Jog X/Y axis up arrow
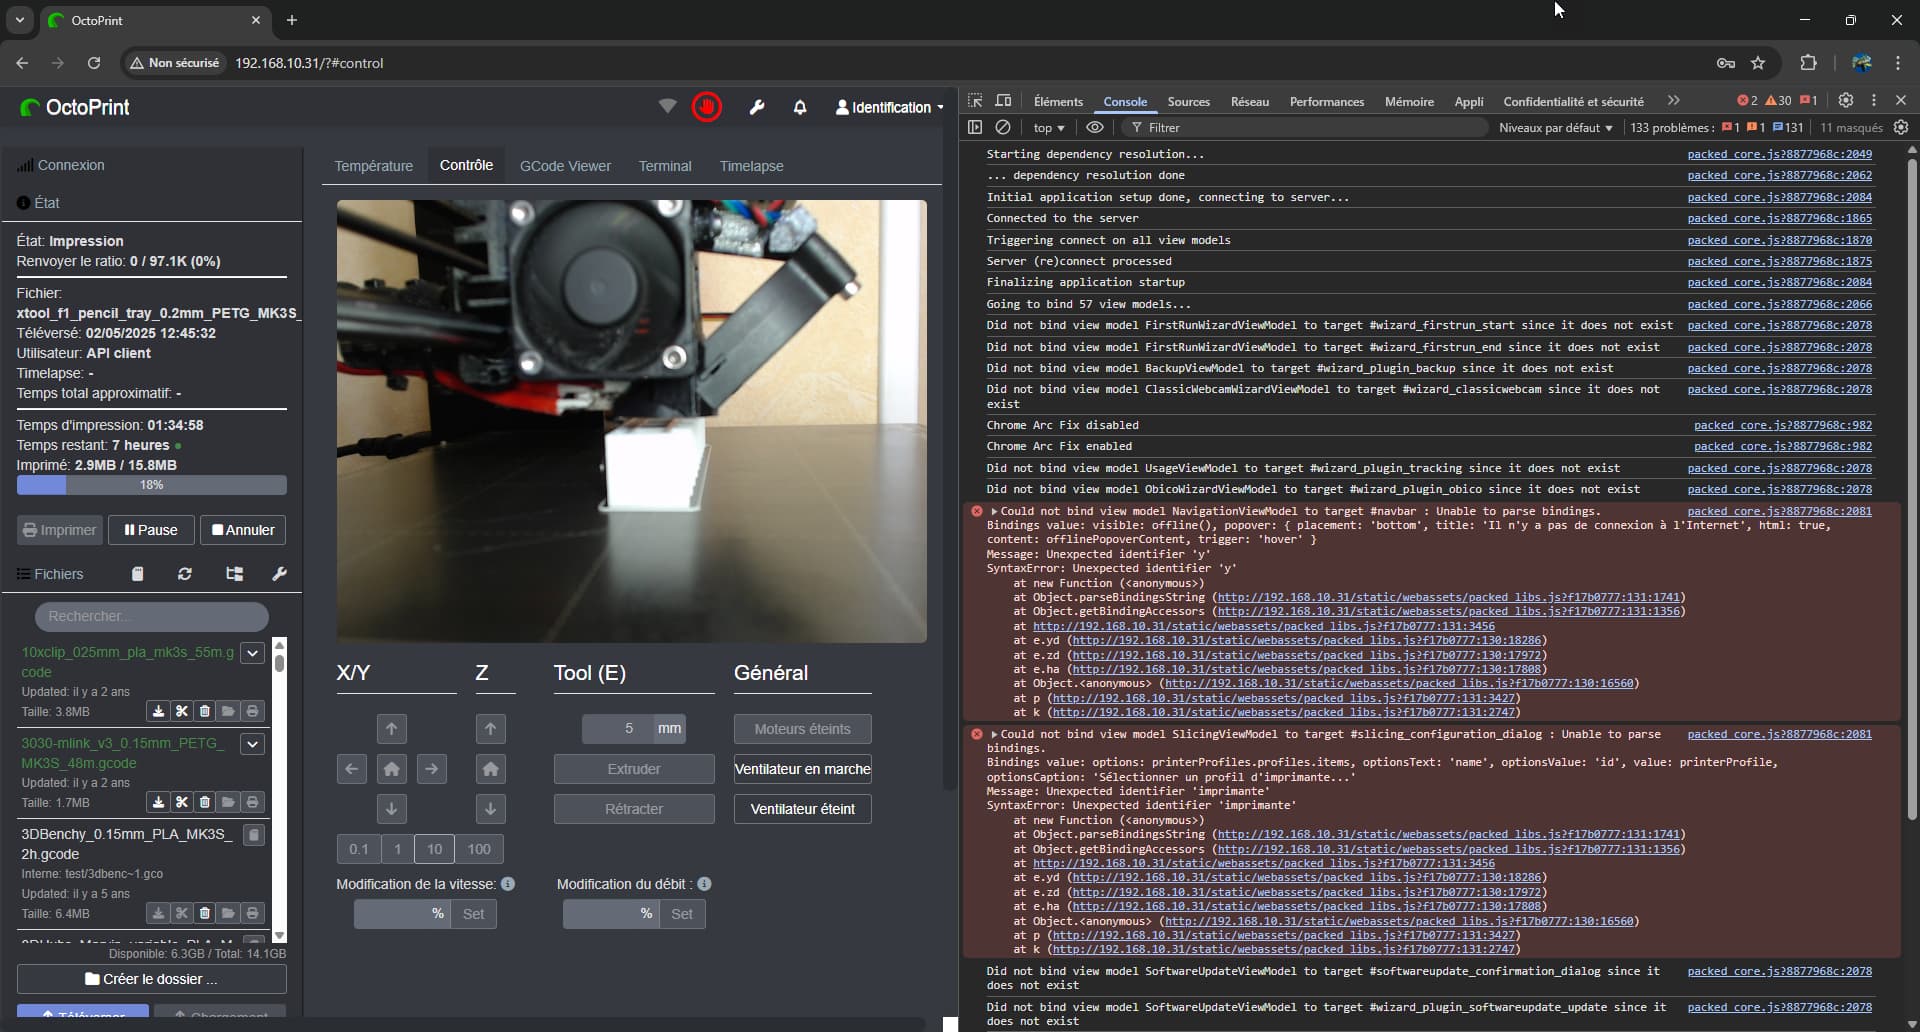 (392, 729)
